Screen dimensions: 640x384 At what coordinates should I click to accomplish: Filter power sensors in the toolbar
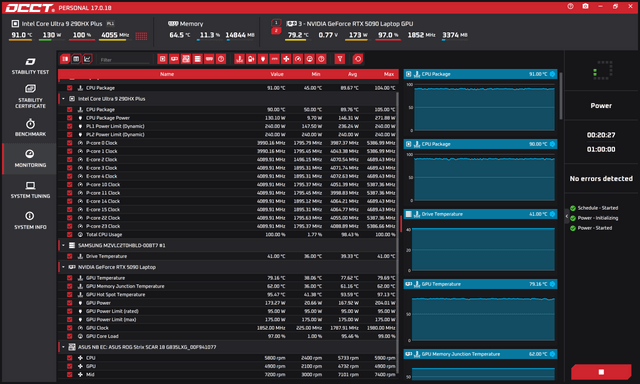pos(263,59)
